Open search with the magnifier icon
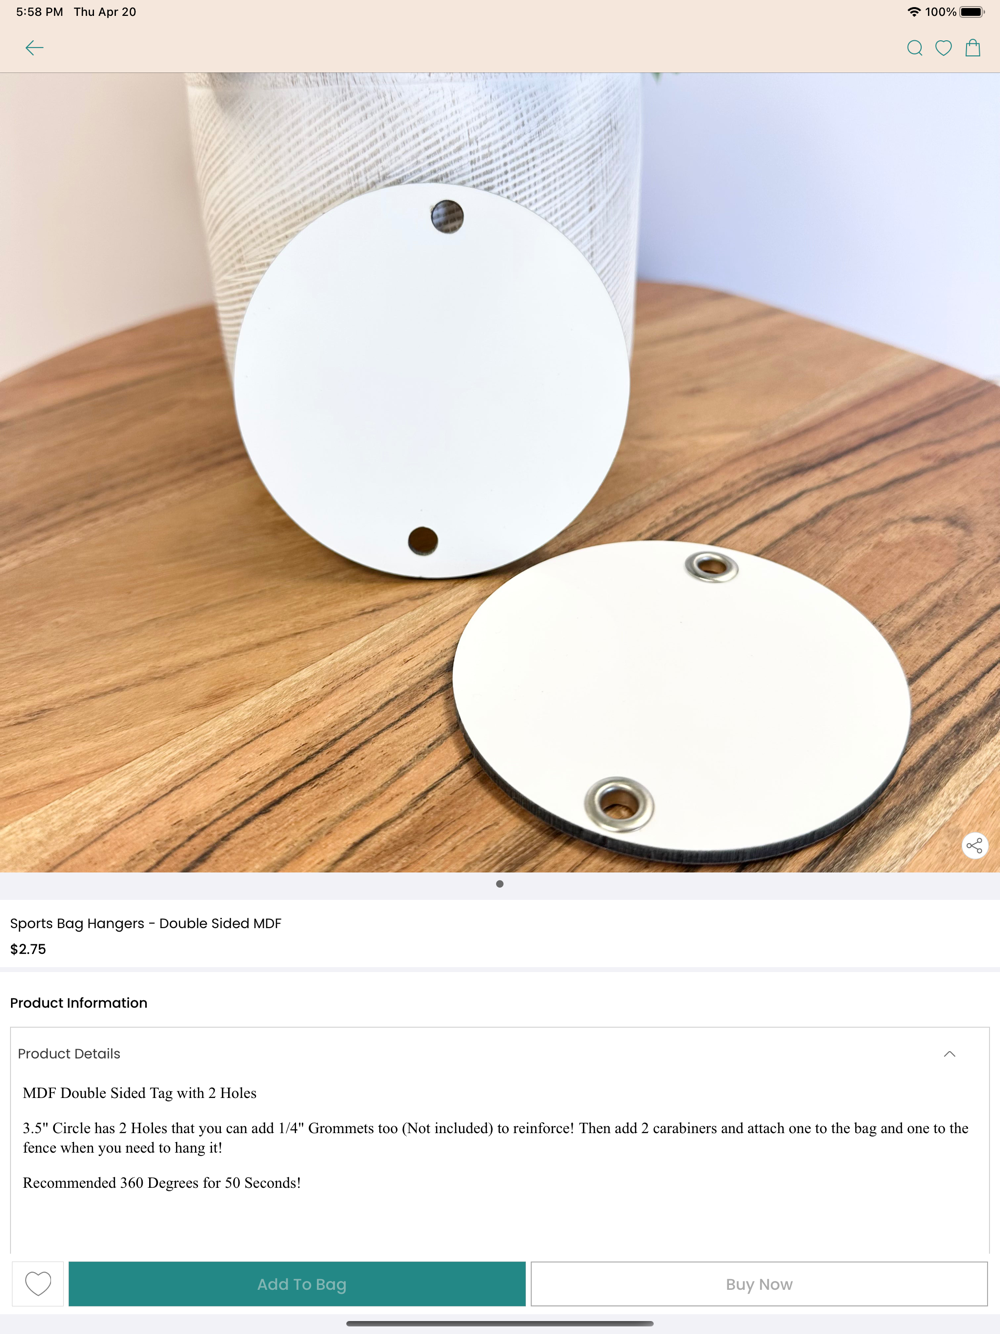 [x=914, y=48]
